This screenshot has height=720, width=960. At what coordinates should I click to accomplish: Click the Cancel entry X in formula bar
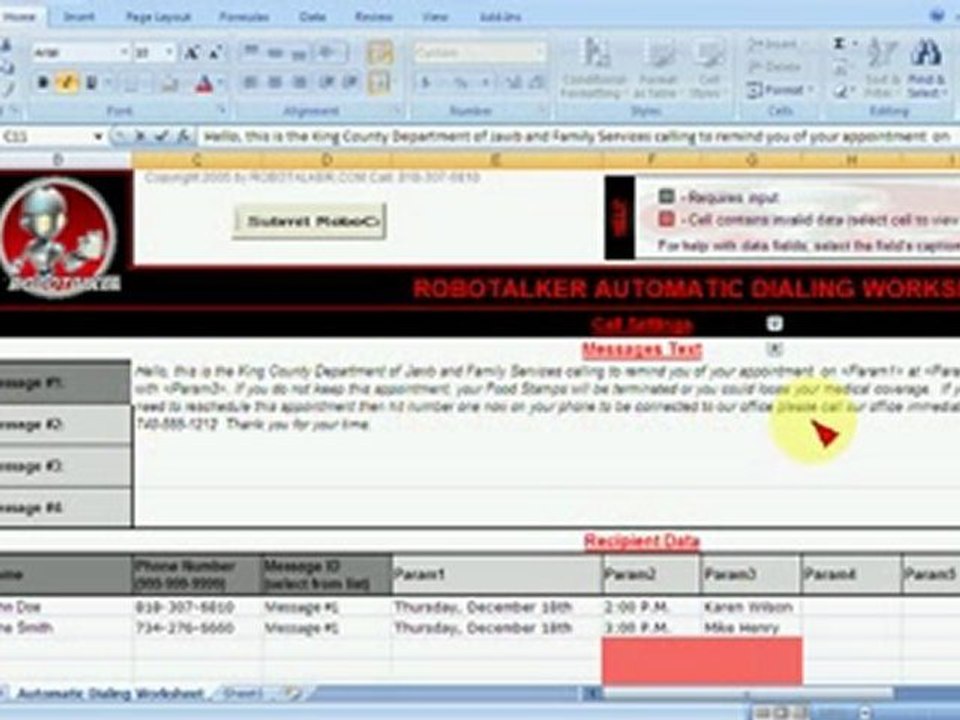140,137
